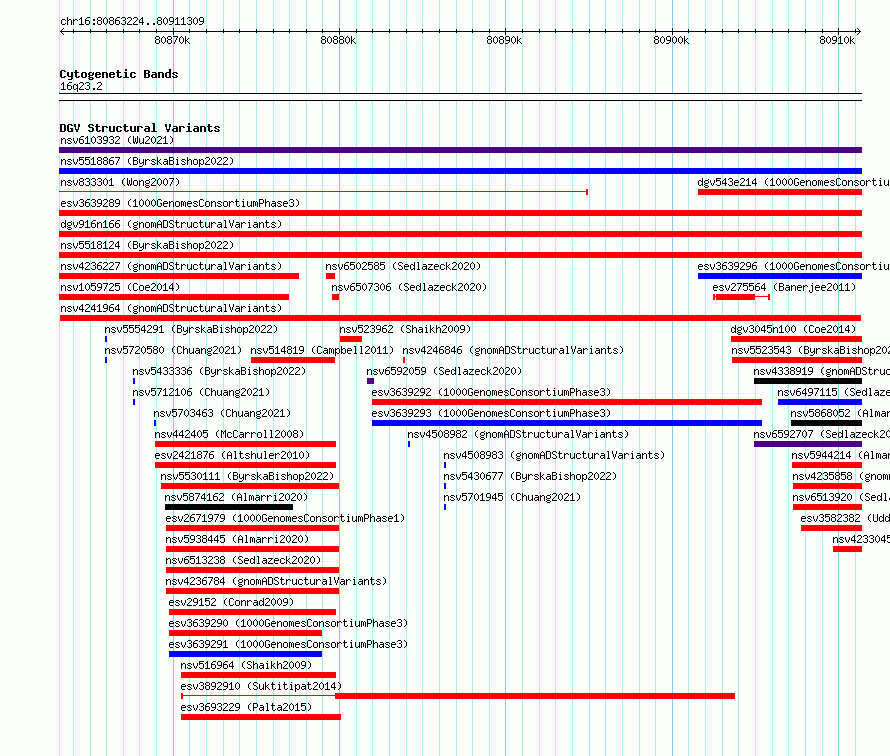Open esv2671979 (1000GenomesConsortiumPhase1) label
This screenshot has width=890, height=756.
click(x=285, y=518)
